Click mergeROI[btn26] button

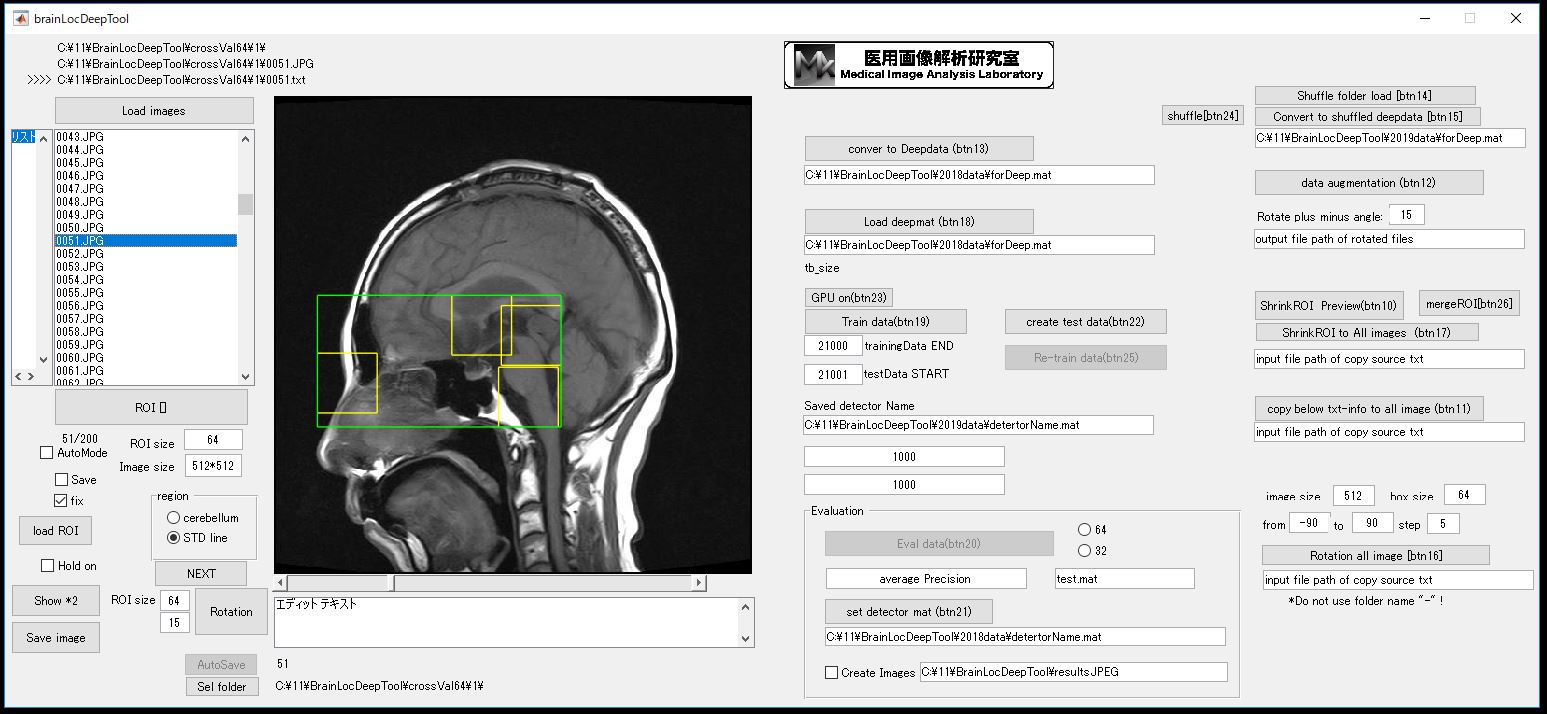click(x=1469, y=304)
